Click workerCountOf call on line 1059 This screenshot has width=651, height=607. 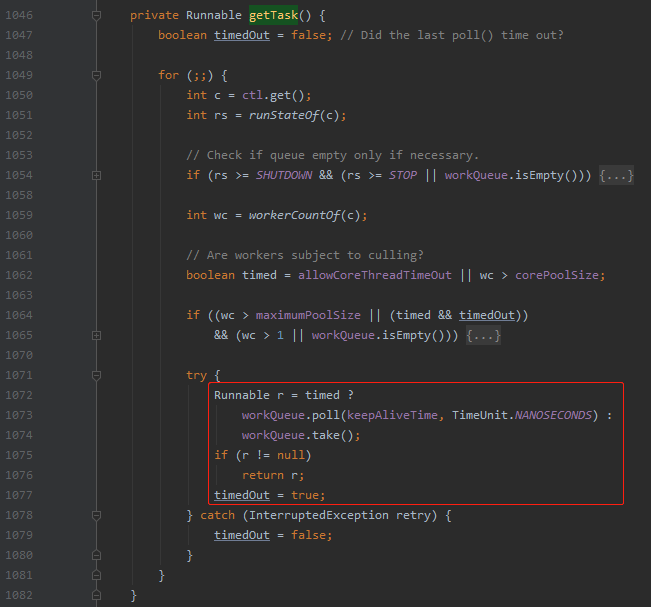click(294, 215)
